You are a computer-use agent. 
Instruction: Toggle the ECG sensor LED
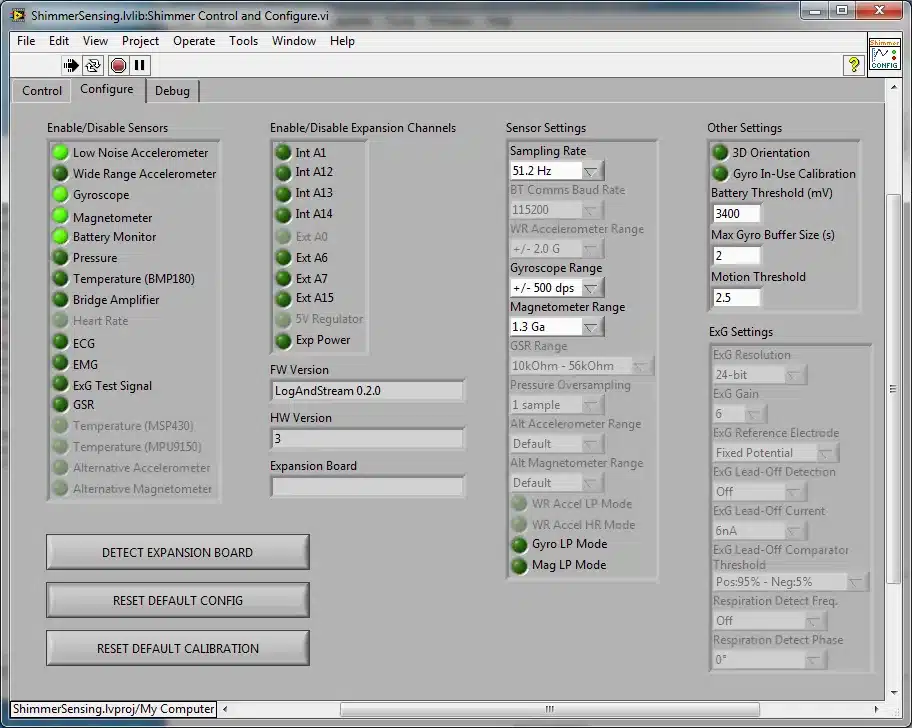coord(60,342)
